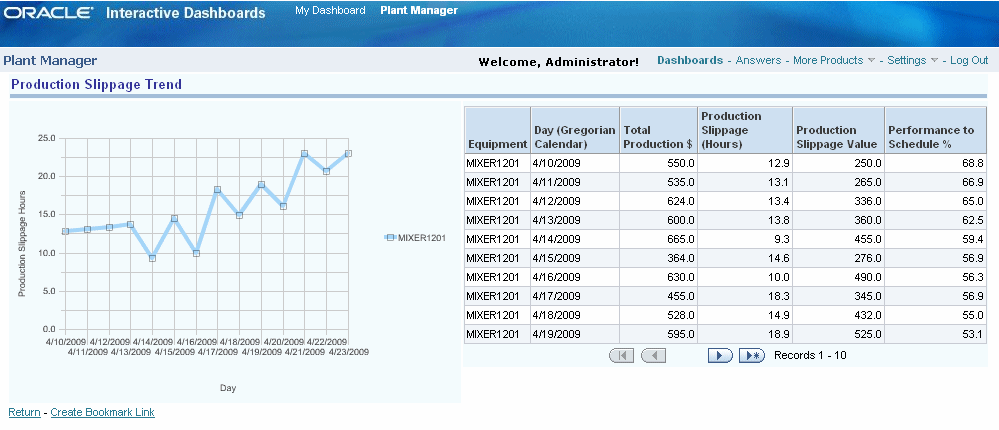
Task: Click slippage value 490.0 cell
Action: tap(838, 278)
